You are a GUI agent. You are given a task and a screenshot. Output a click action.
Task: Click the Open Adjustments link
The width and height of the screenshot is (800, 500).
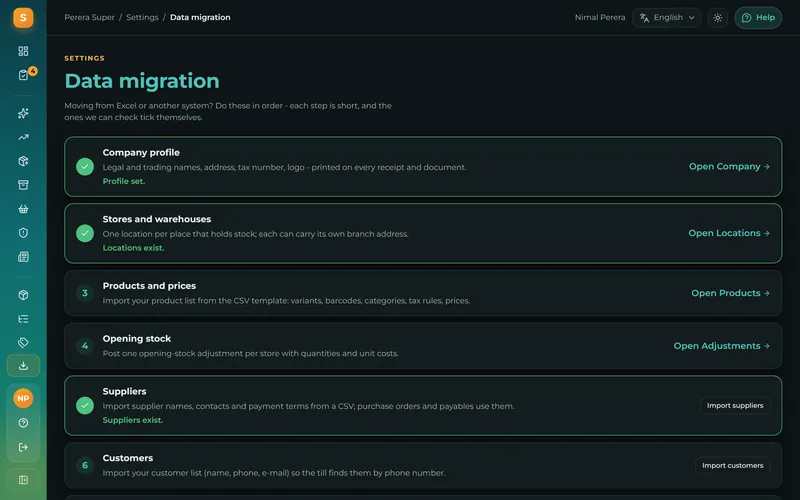pos(721,346)
